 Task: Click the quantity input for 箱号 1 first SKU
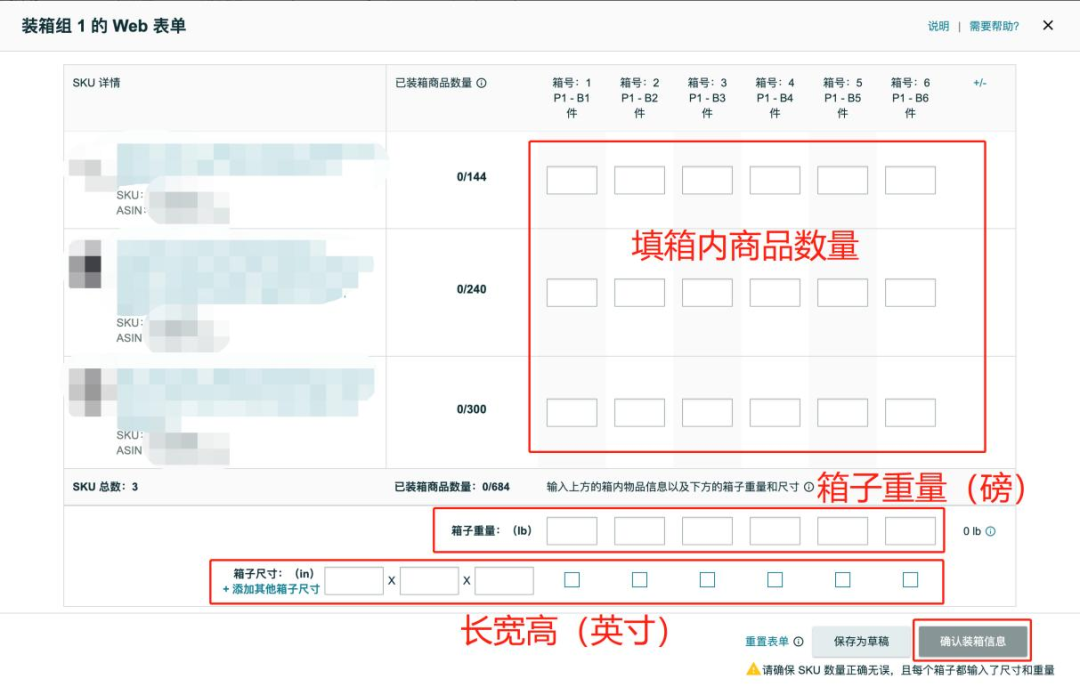572,179
